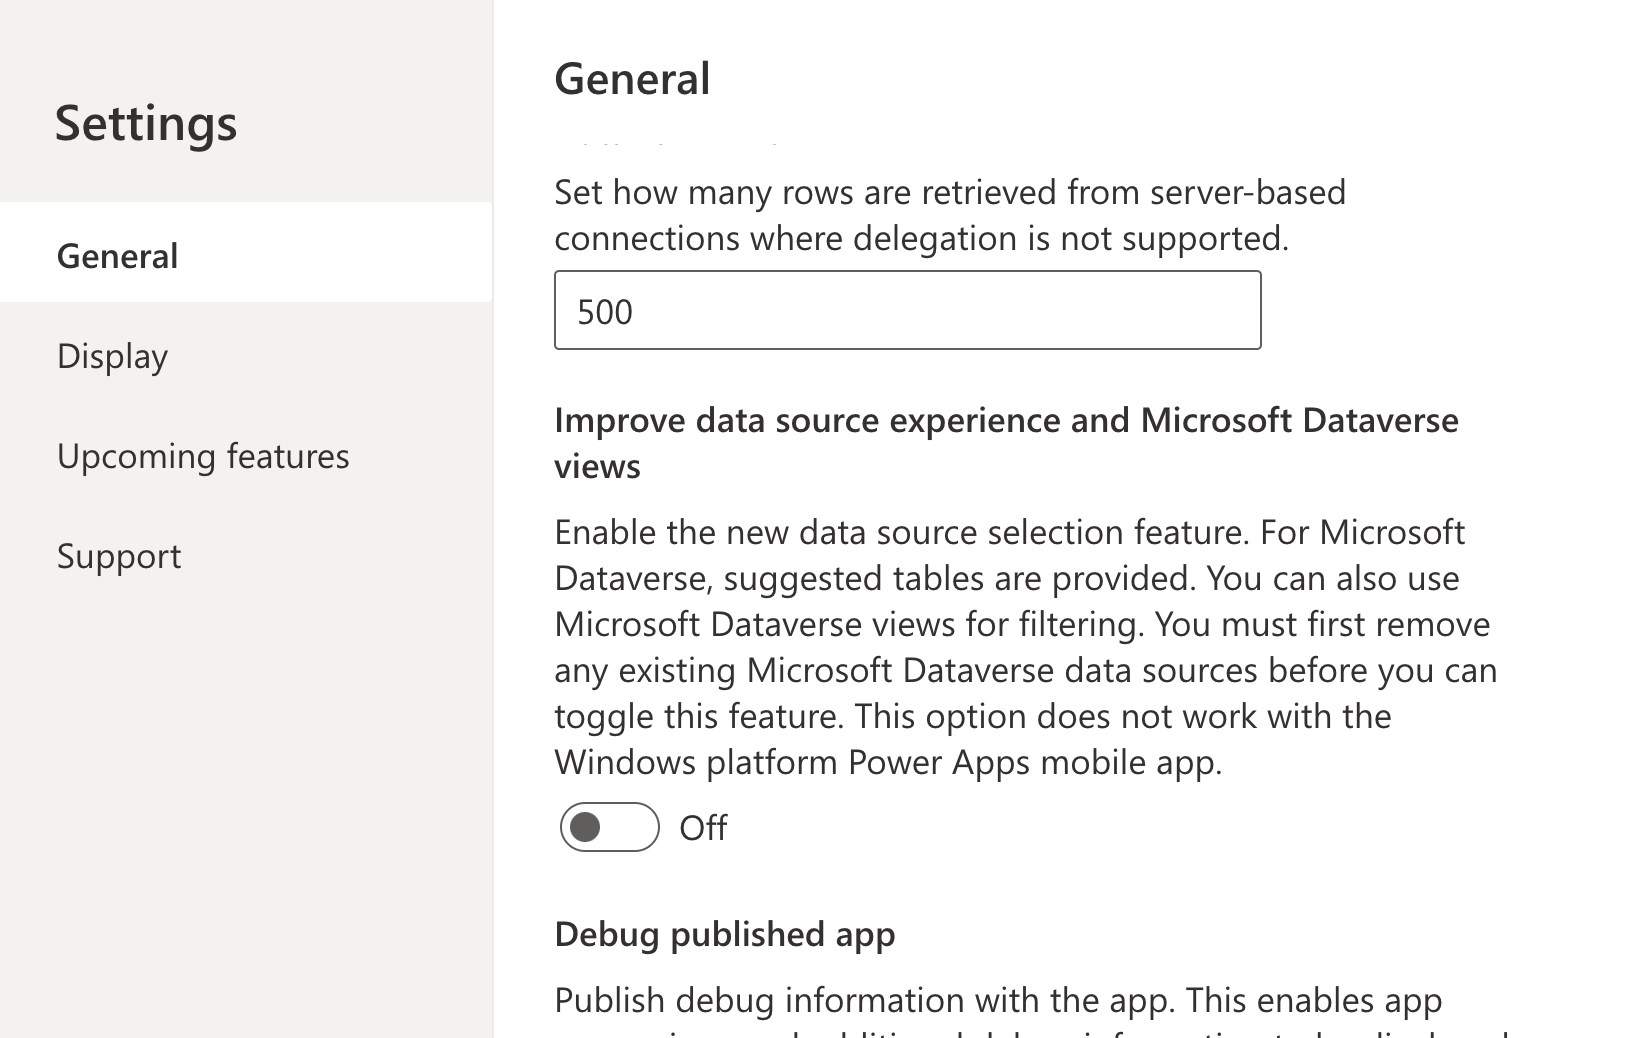
Task: Click the Debug published app heading
Action: (725, 934)
